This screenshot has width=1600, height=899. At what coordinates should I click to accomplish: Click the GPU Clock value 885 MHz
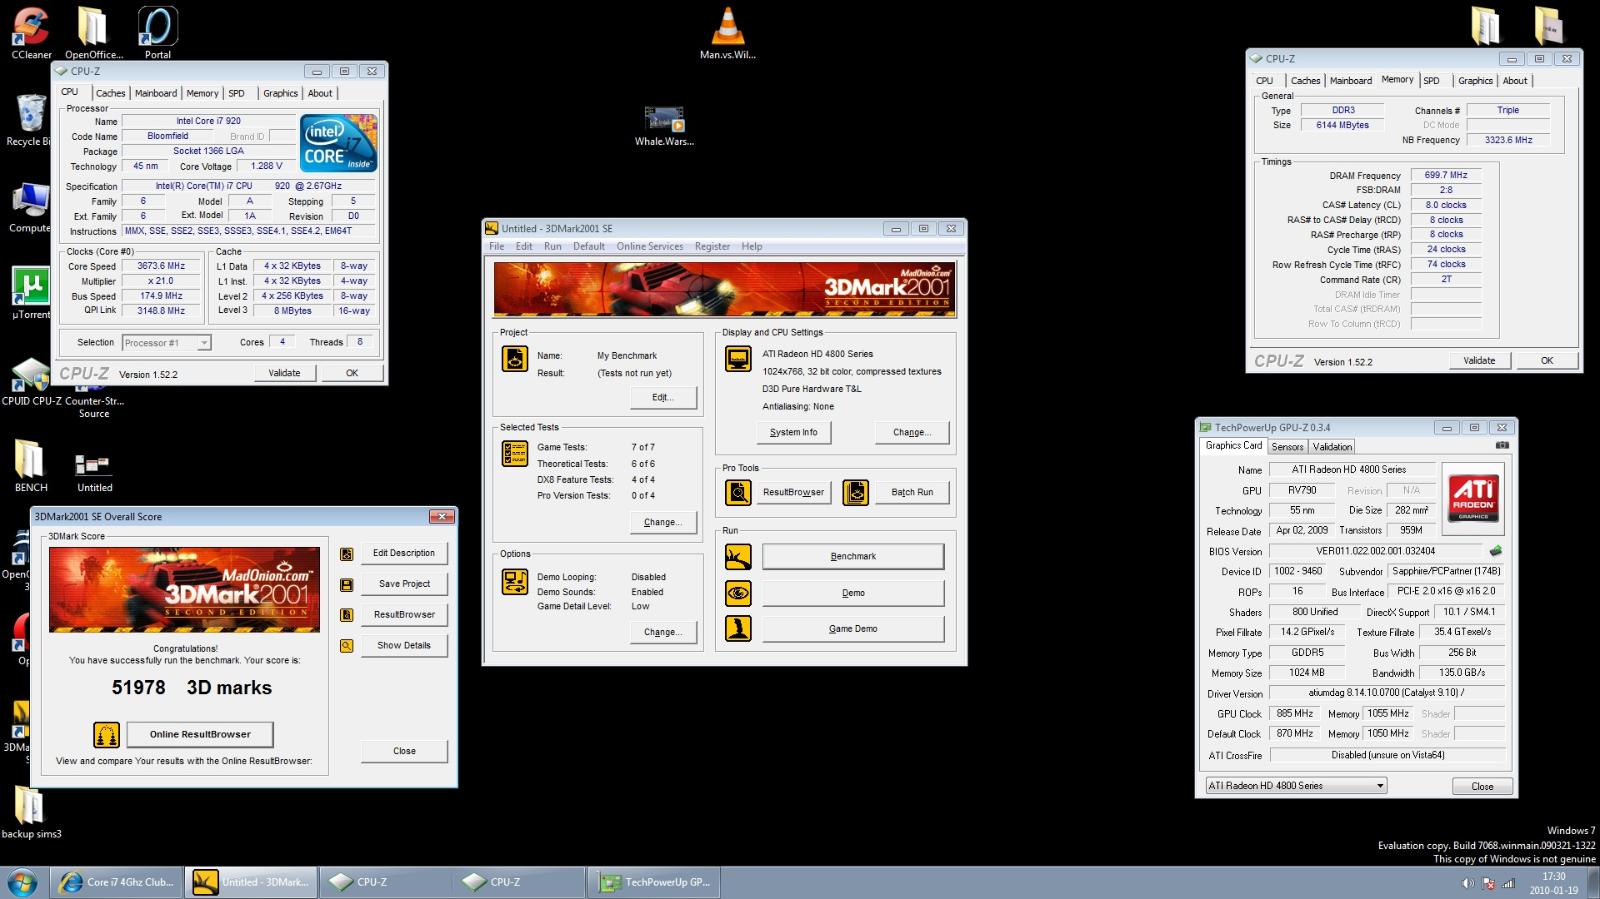pos(1294,714)
